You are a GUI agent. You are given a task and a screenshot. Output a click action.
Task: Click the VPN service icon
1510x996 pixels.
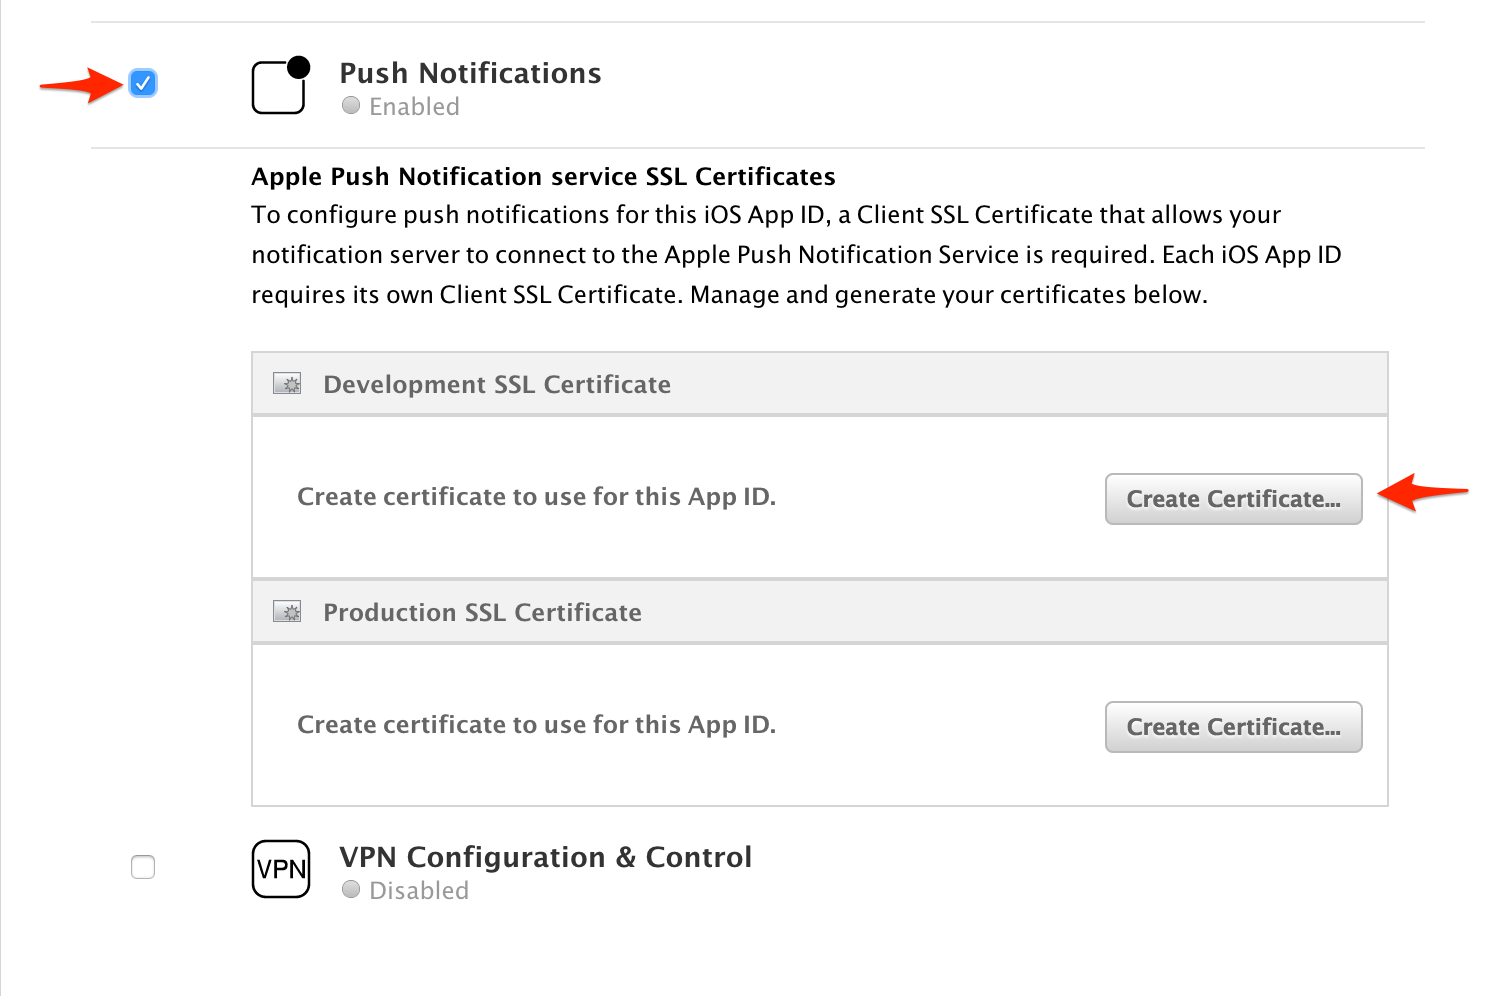[281, 868]
